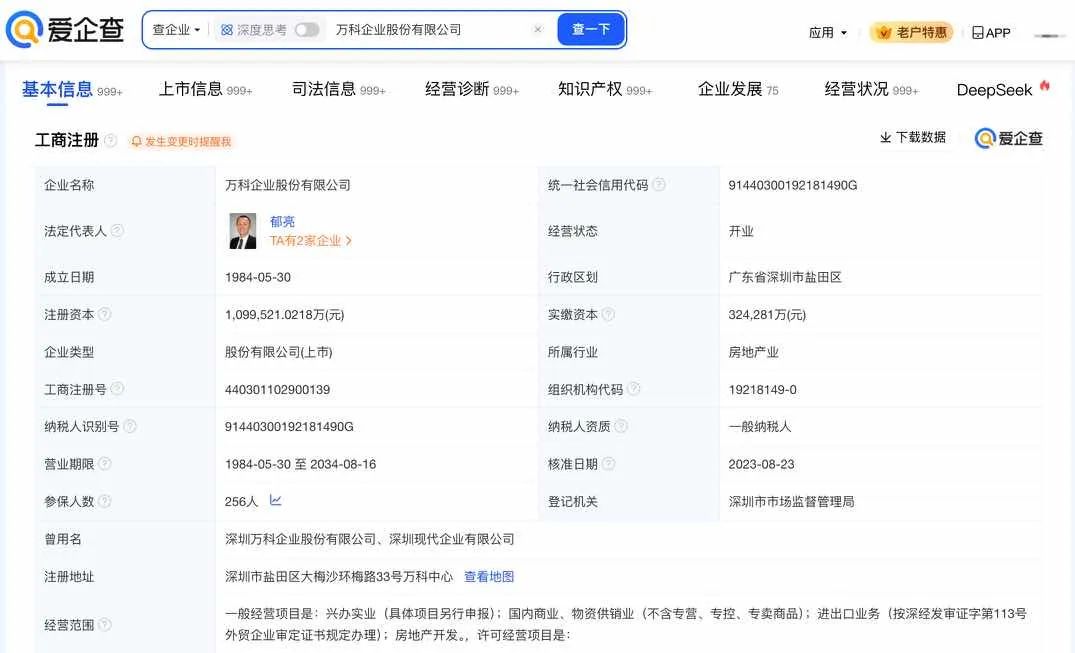Screen dimensions: 1075x653
Task: Click help icon beside 纳税人识别号
Action: coord(130,426)
